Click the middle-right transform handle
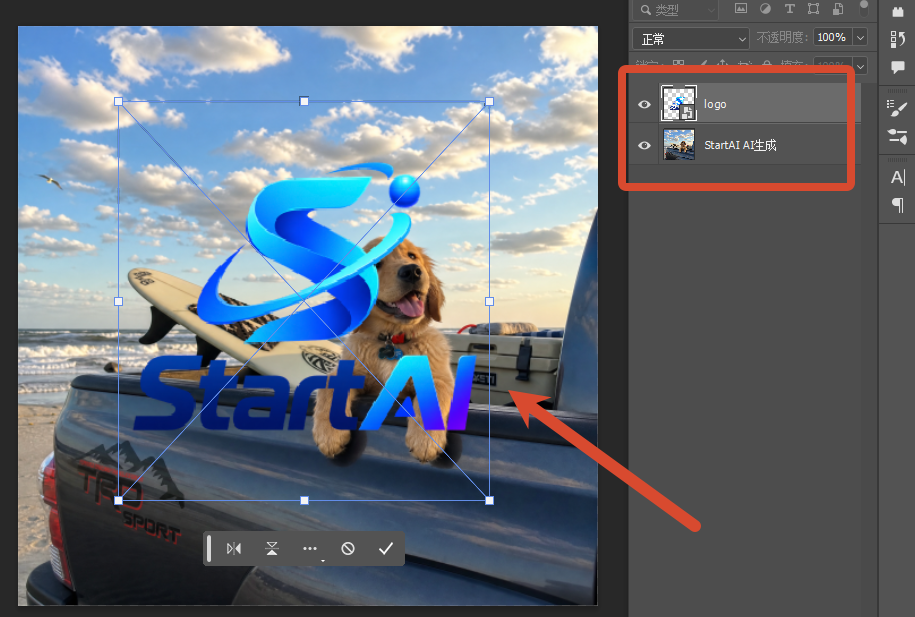Viewport: 915px width, 617px height. [x=490, y=301]
